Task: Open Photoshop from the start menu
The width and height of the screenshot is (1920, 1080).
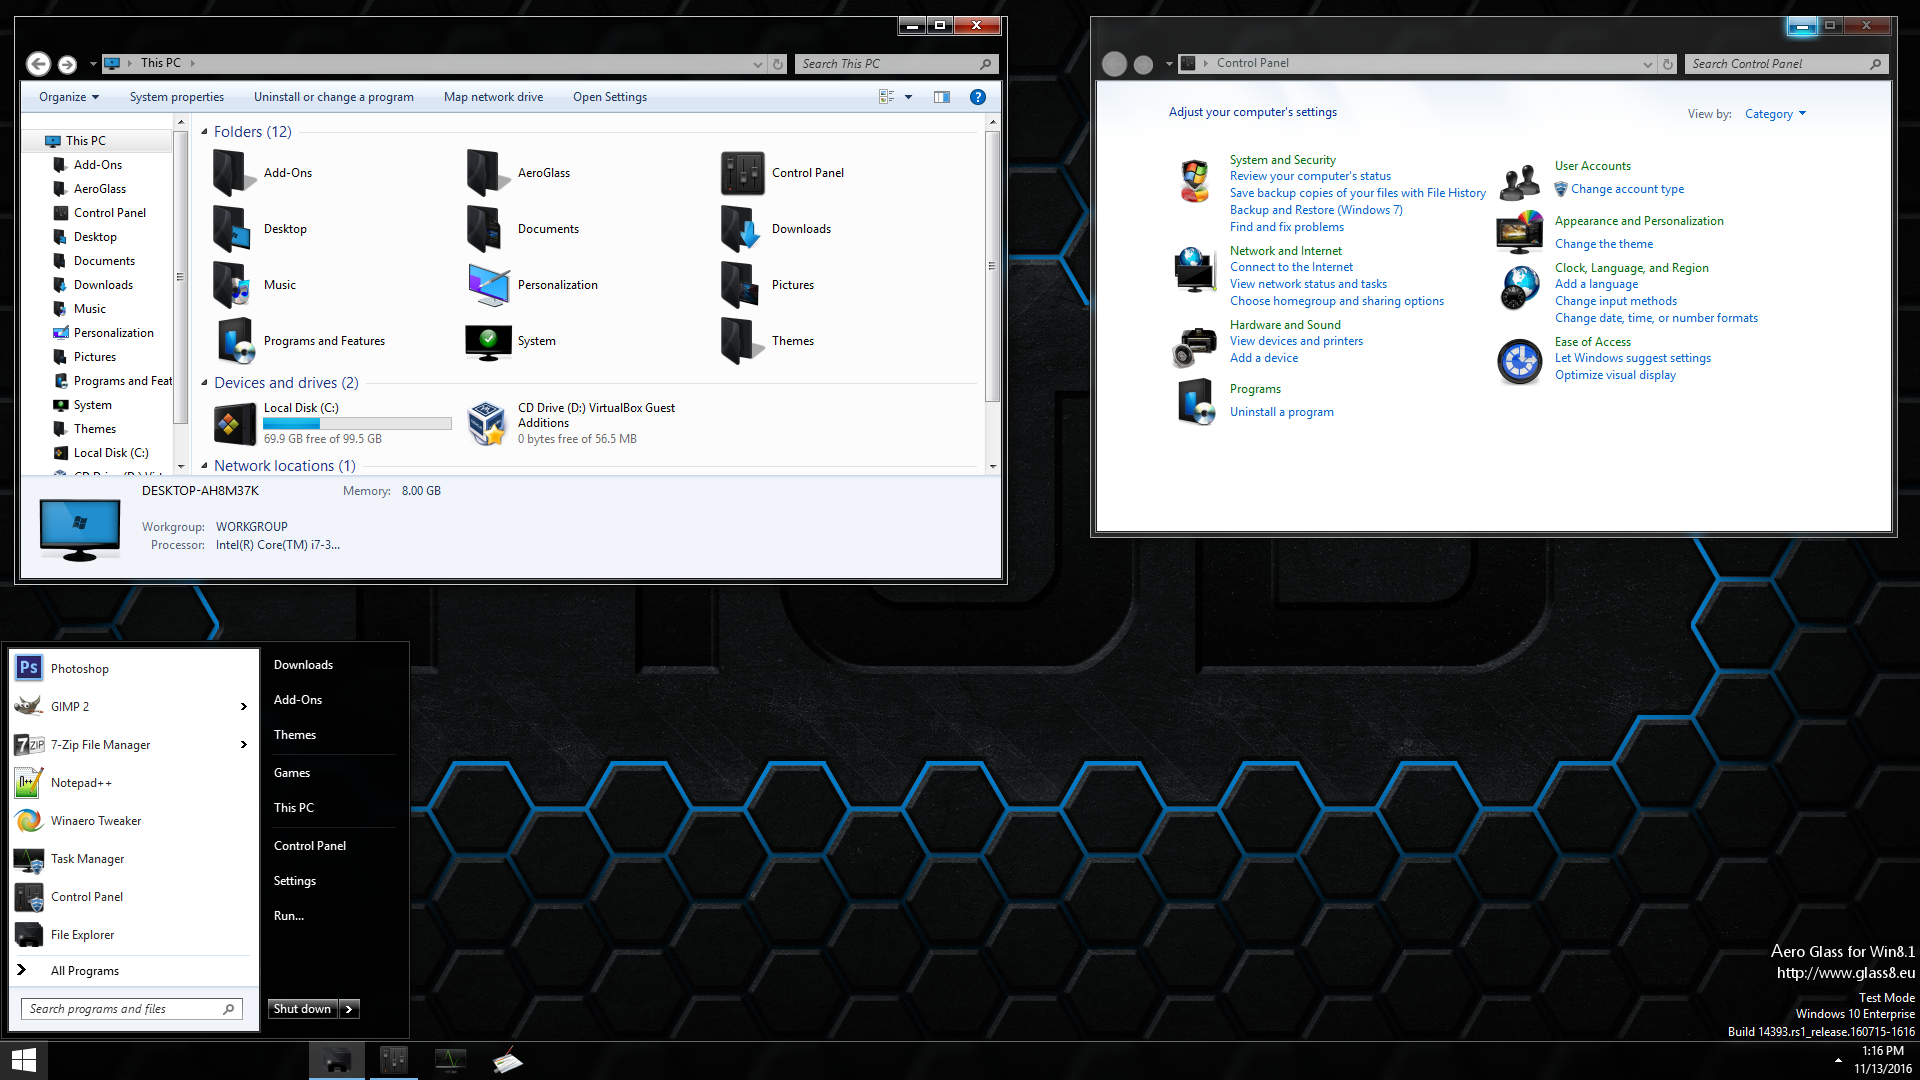Action: (134, 669)
